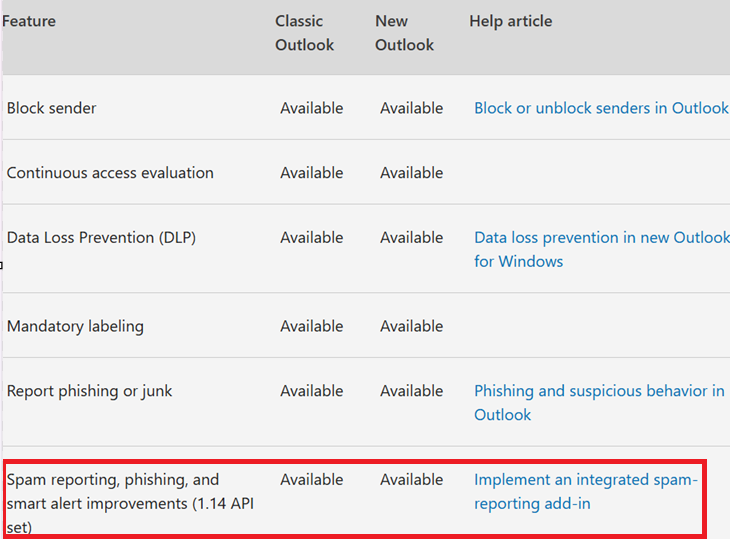Screen dimensions: 730x539
Task: Click Classic Outlook Available in Block sender row
Action: (312, 108)
